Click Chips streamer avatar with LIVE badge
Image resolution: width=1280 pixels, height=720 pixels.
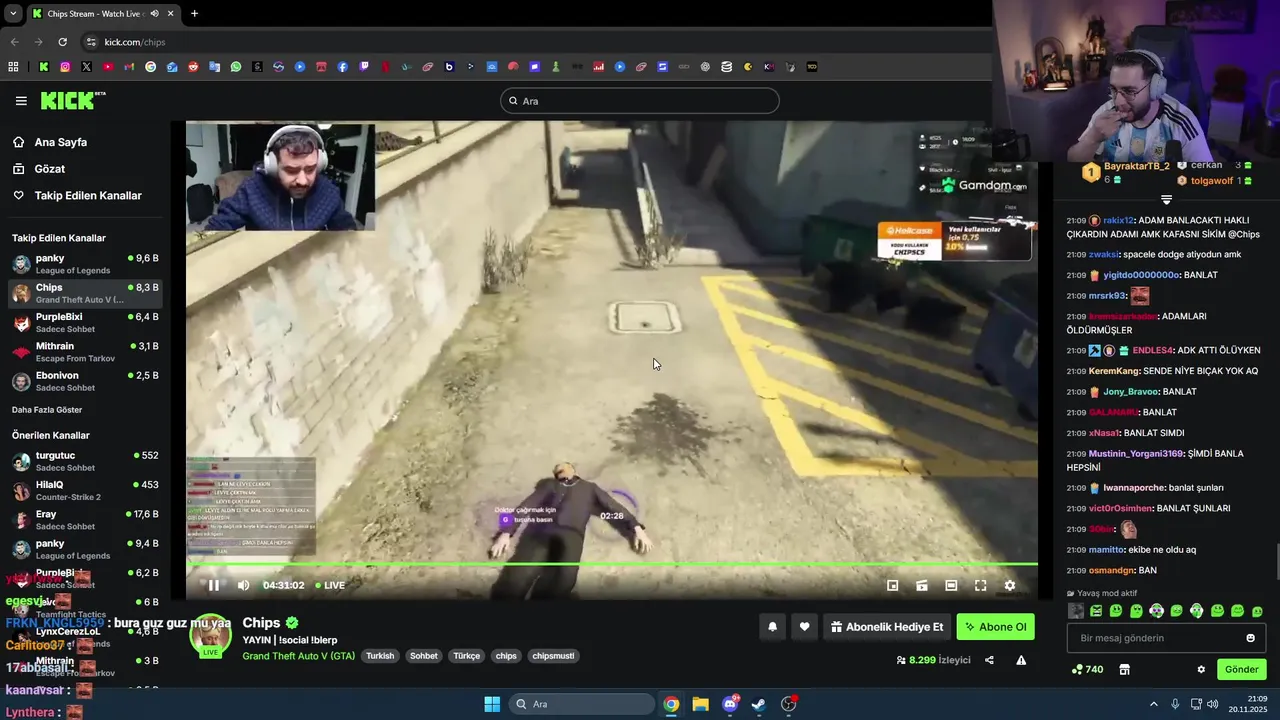211,636
